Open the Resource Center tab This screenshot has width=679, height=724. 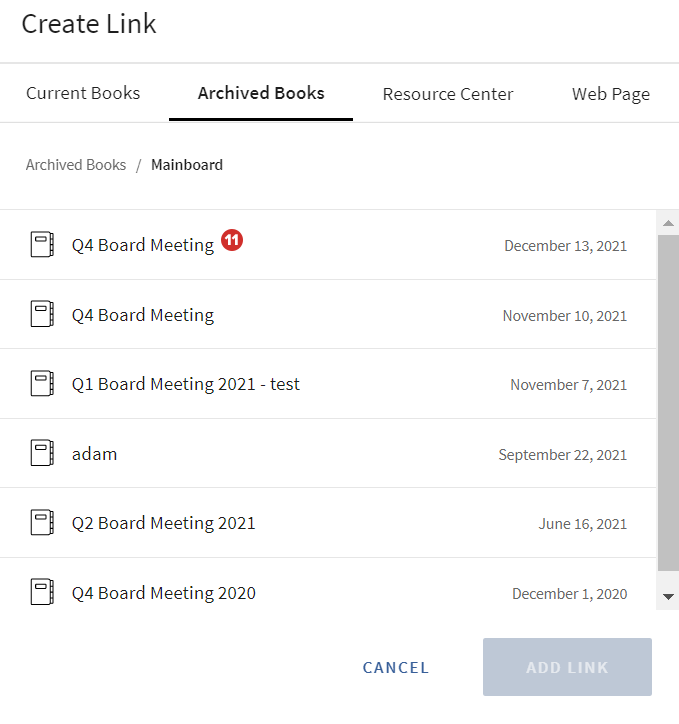click(448, 95)
